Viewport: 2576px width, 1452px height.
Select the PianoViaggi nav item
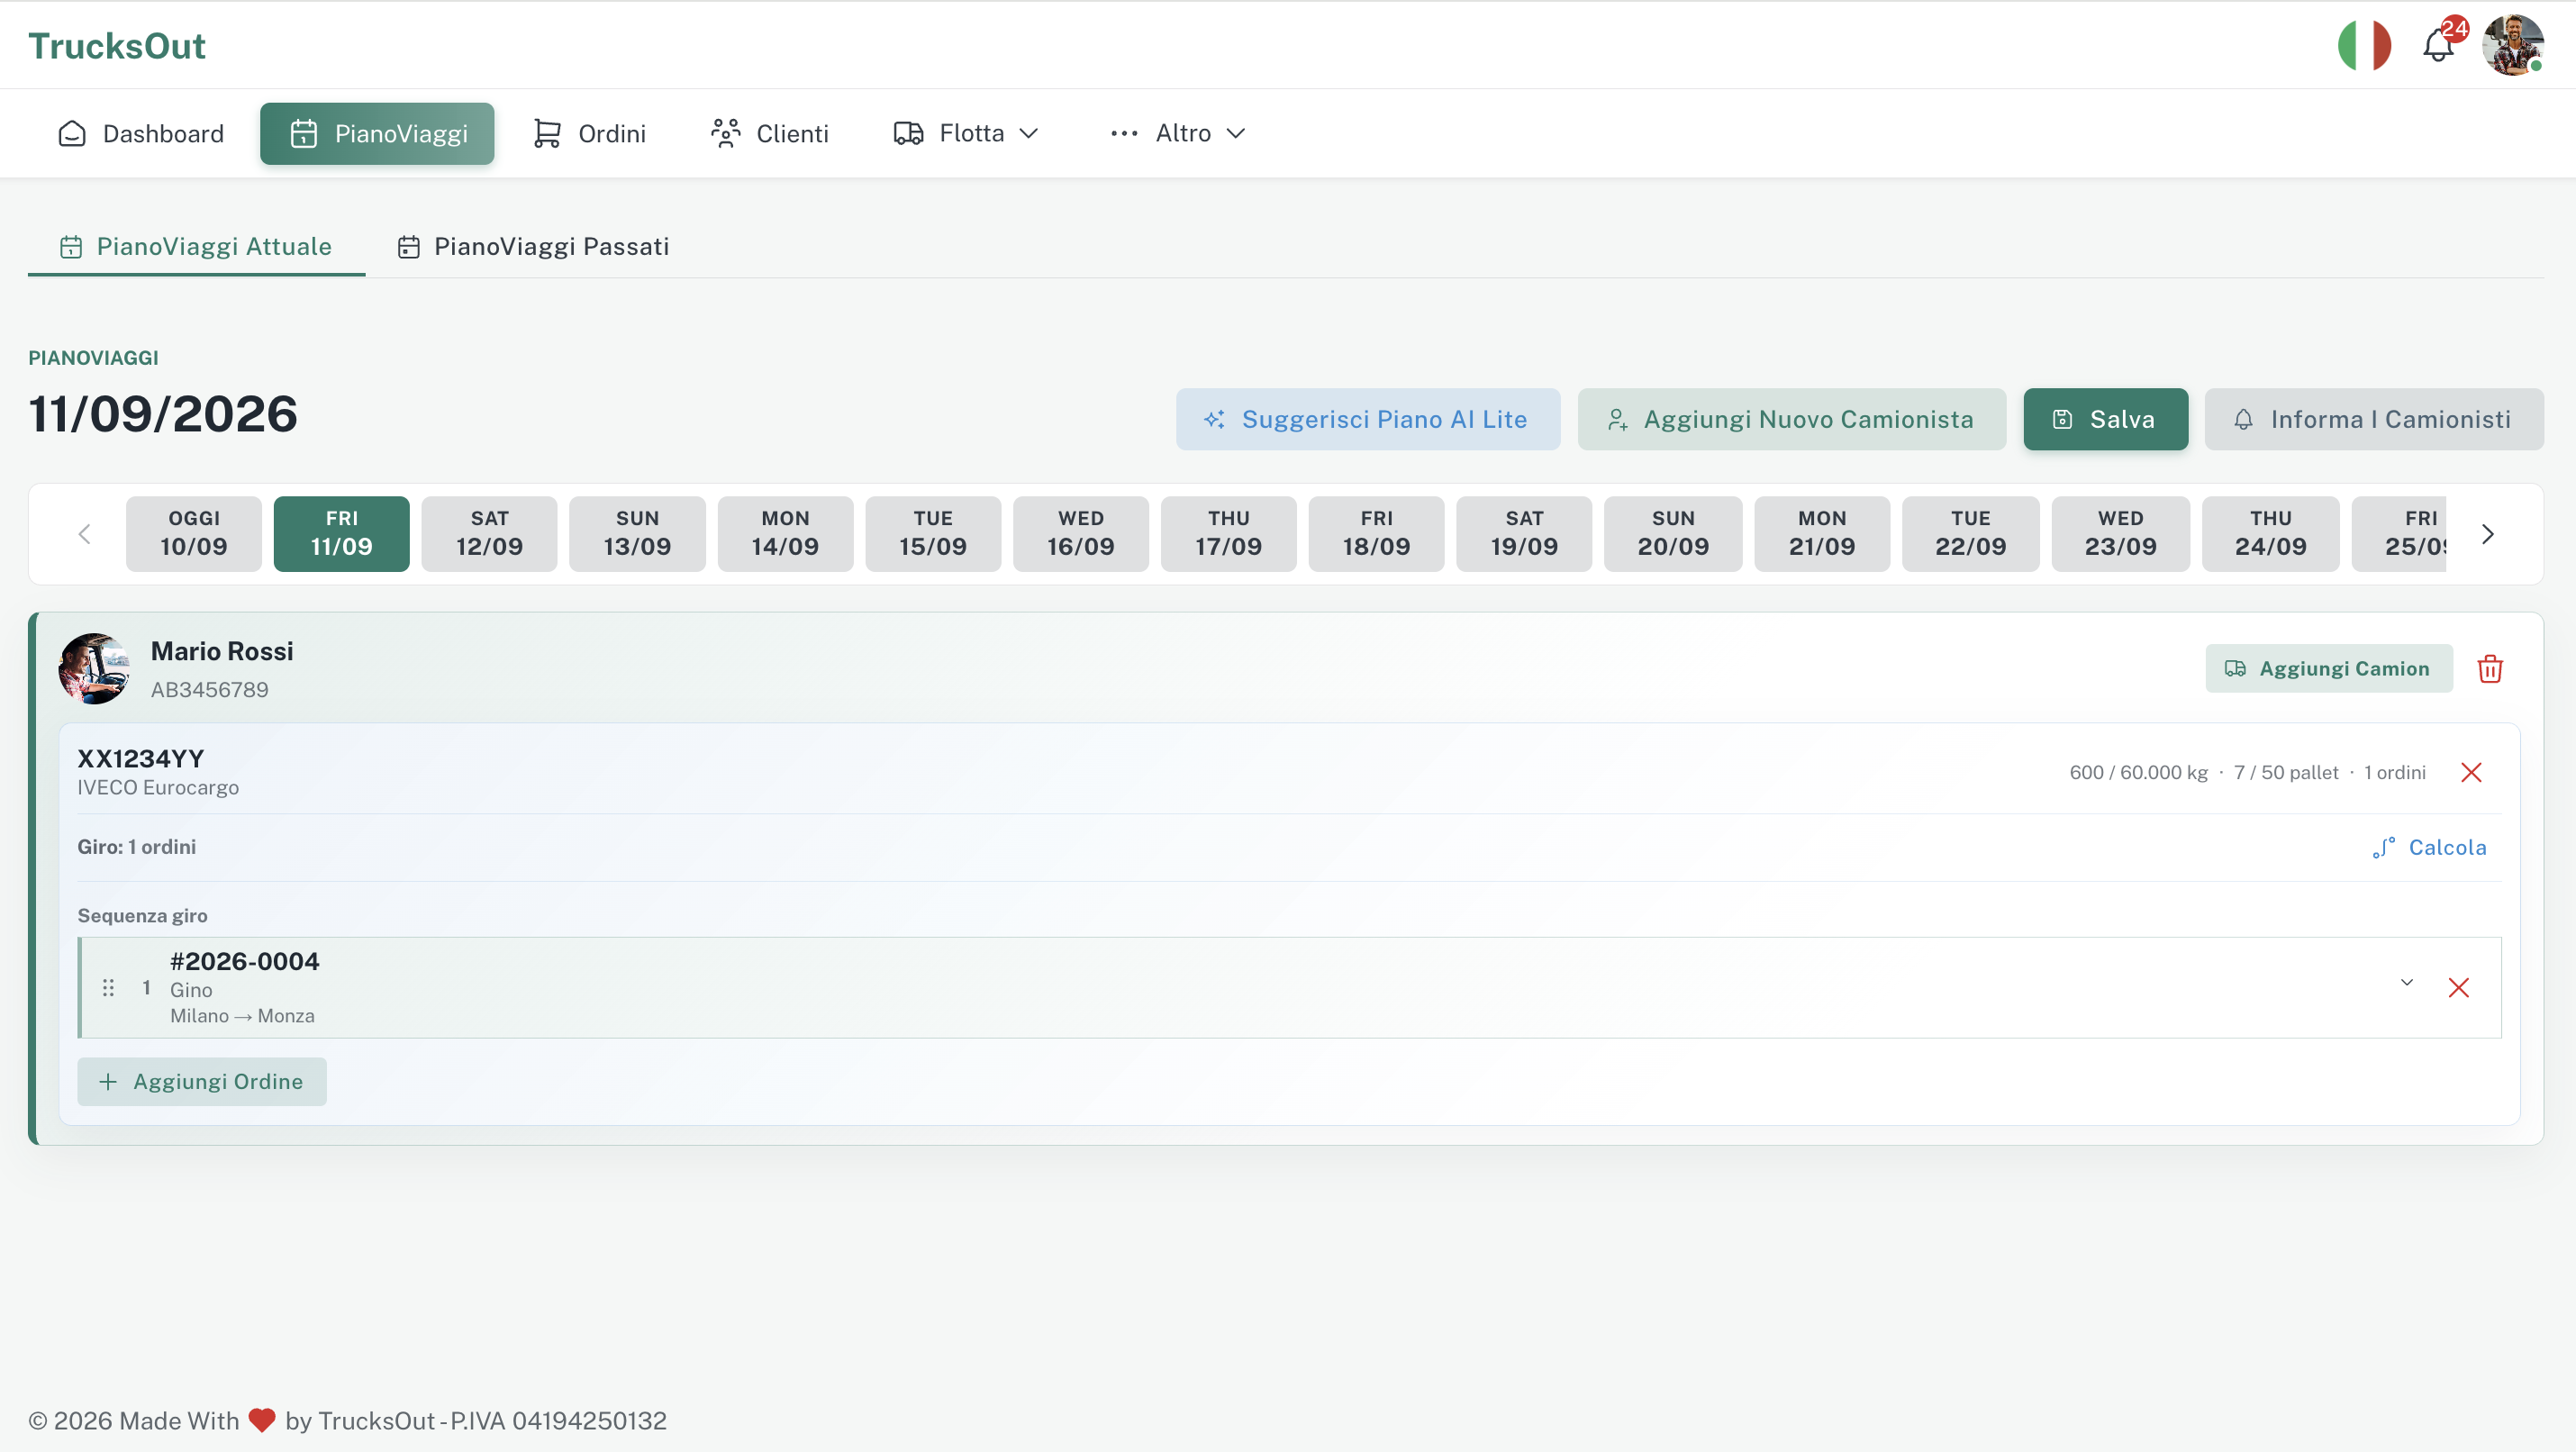click(x=377, y=133)
